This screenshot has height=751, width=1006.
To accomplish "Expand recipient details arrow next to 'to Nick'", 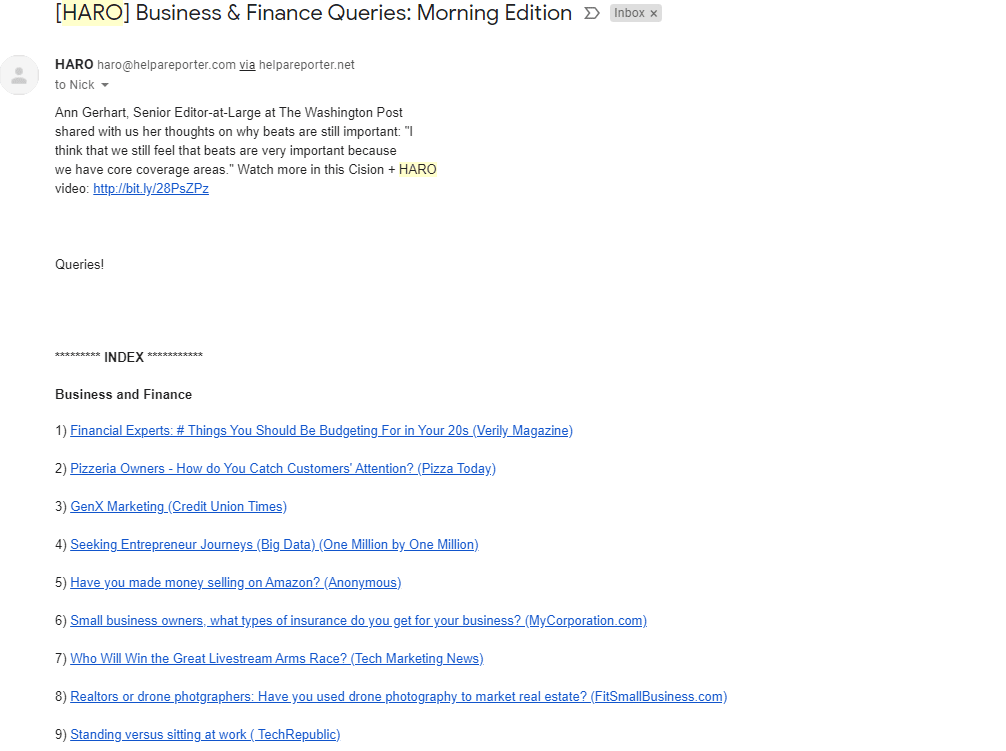I will tap(105, 85).
